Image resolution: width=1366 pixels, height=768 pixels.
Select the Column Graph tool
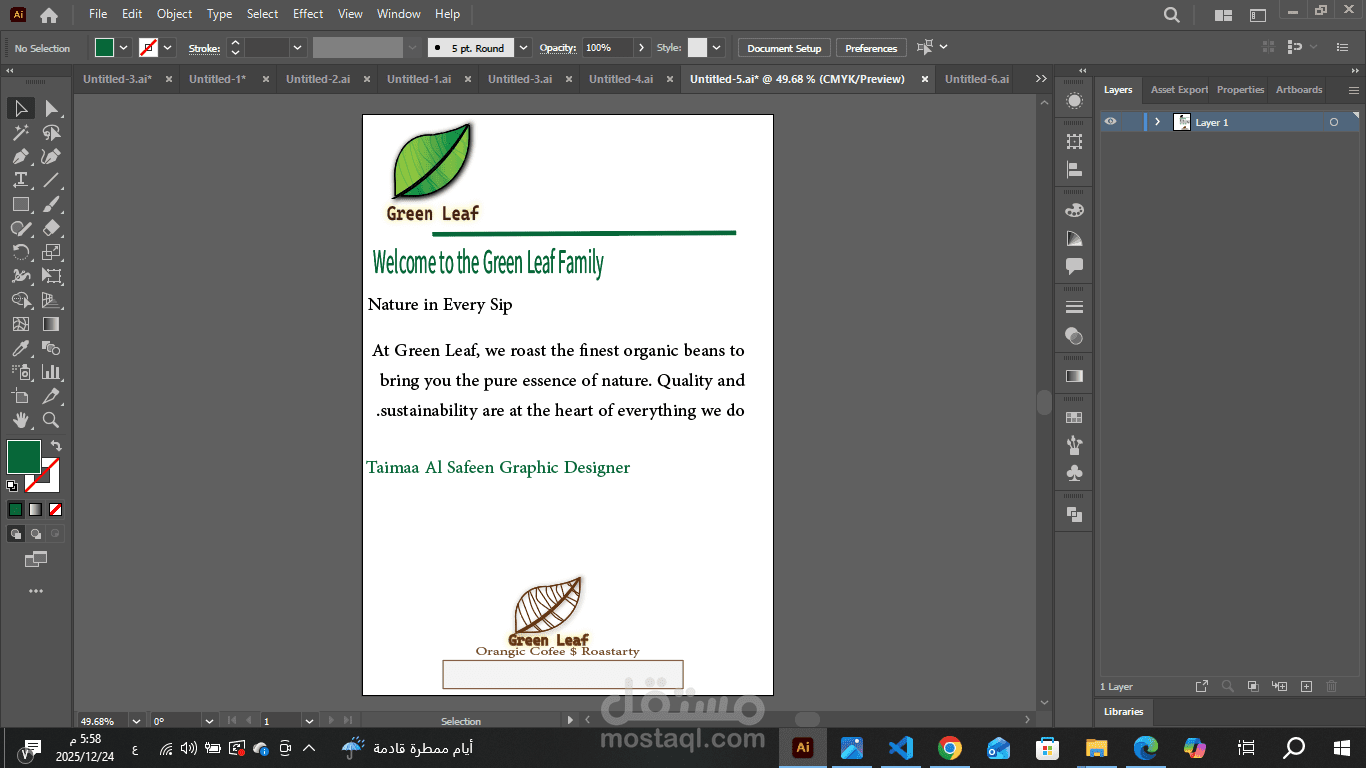coord(52,372)
